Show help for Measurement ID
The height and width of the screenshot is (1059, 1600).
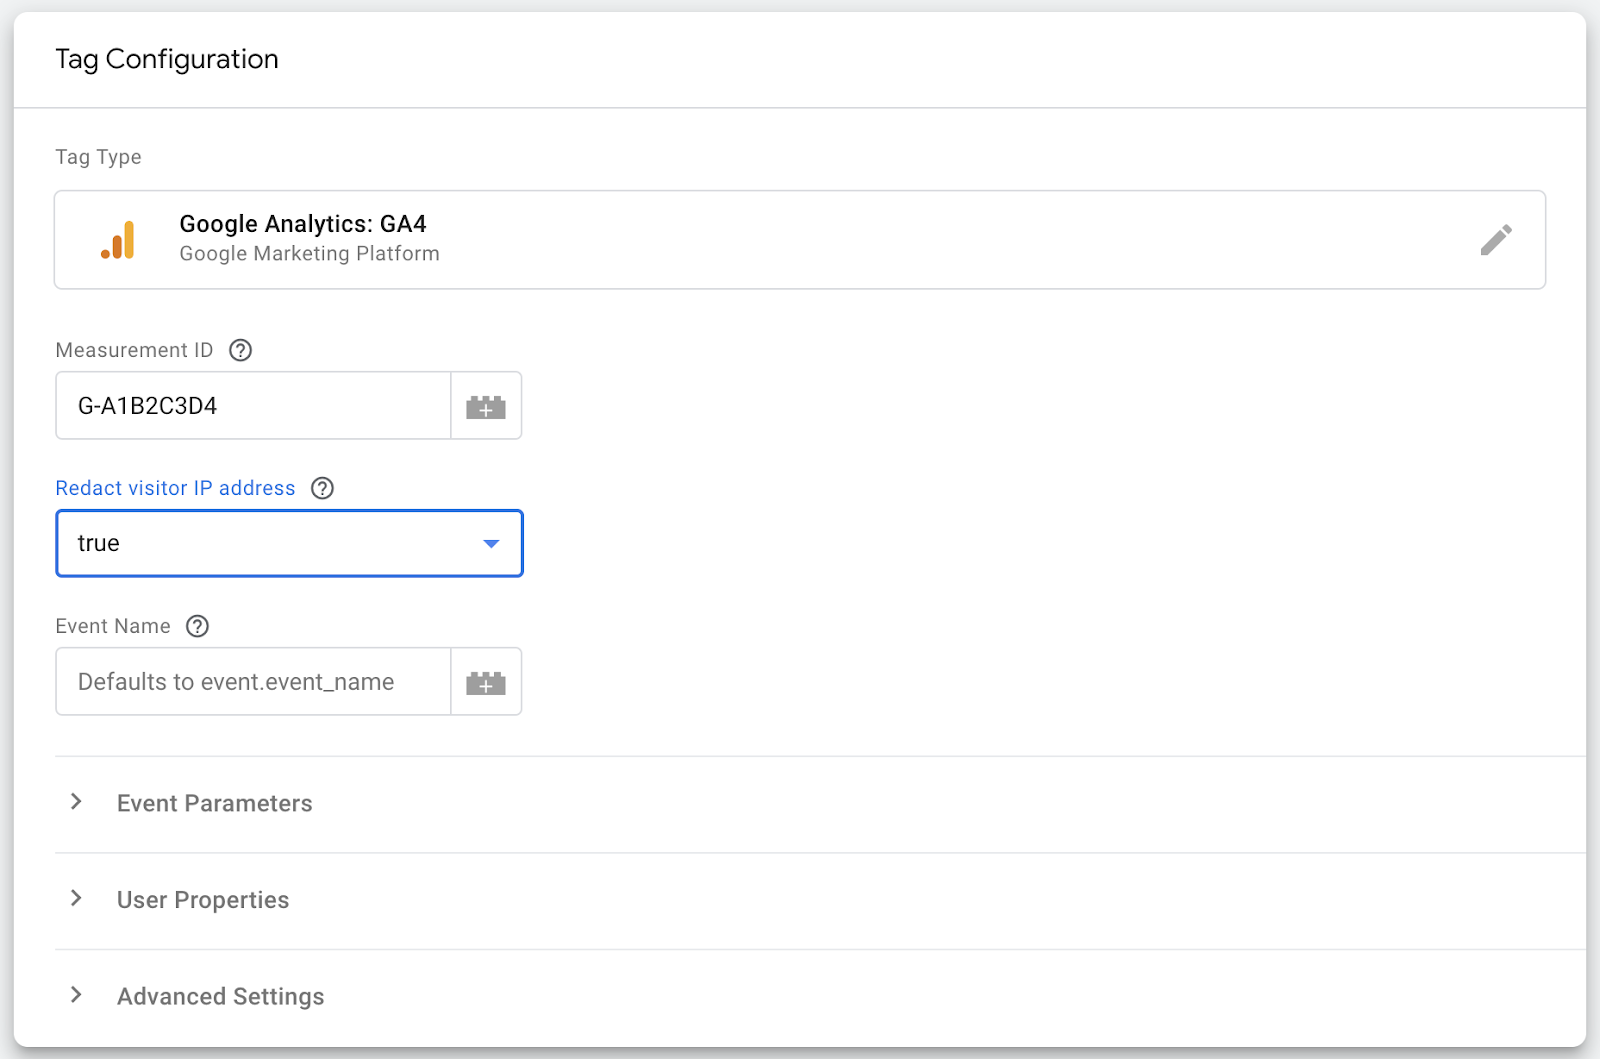tap(240, 350)
